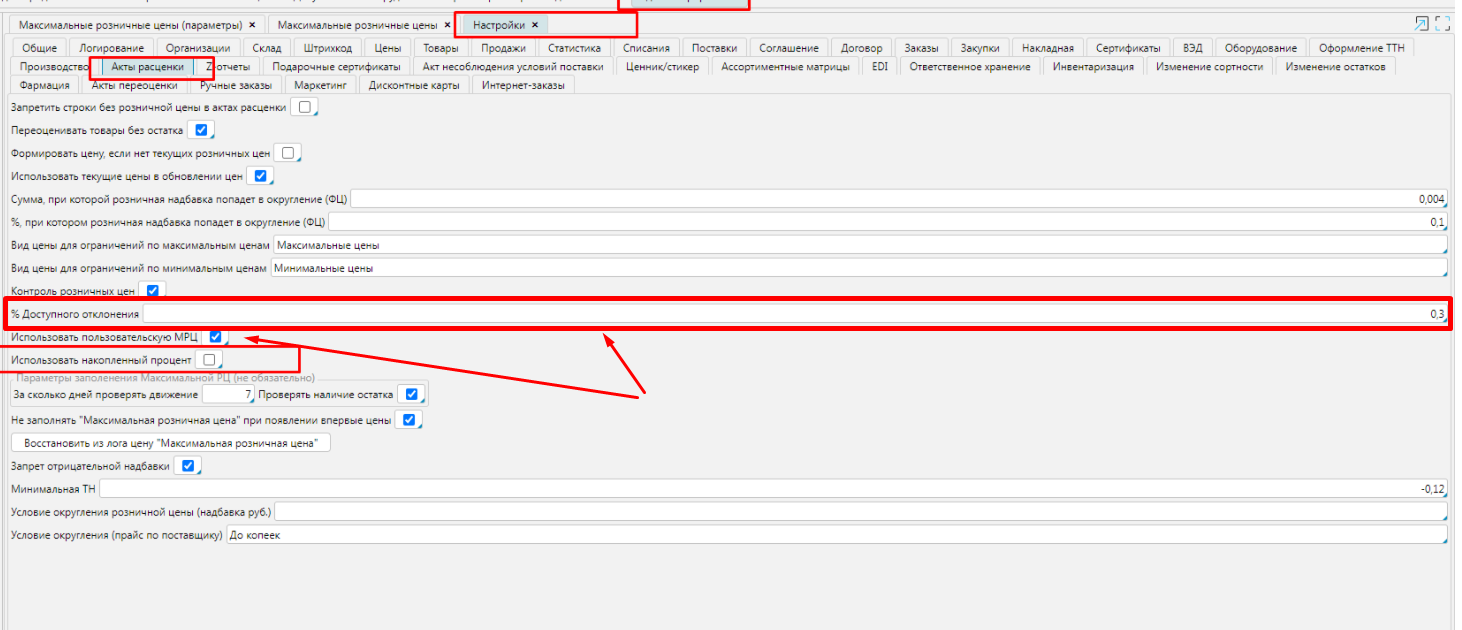
Task: Enable Запретить строки без розничной цены checkbox
Action: pyautogui.click(x=304, y=107)
